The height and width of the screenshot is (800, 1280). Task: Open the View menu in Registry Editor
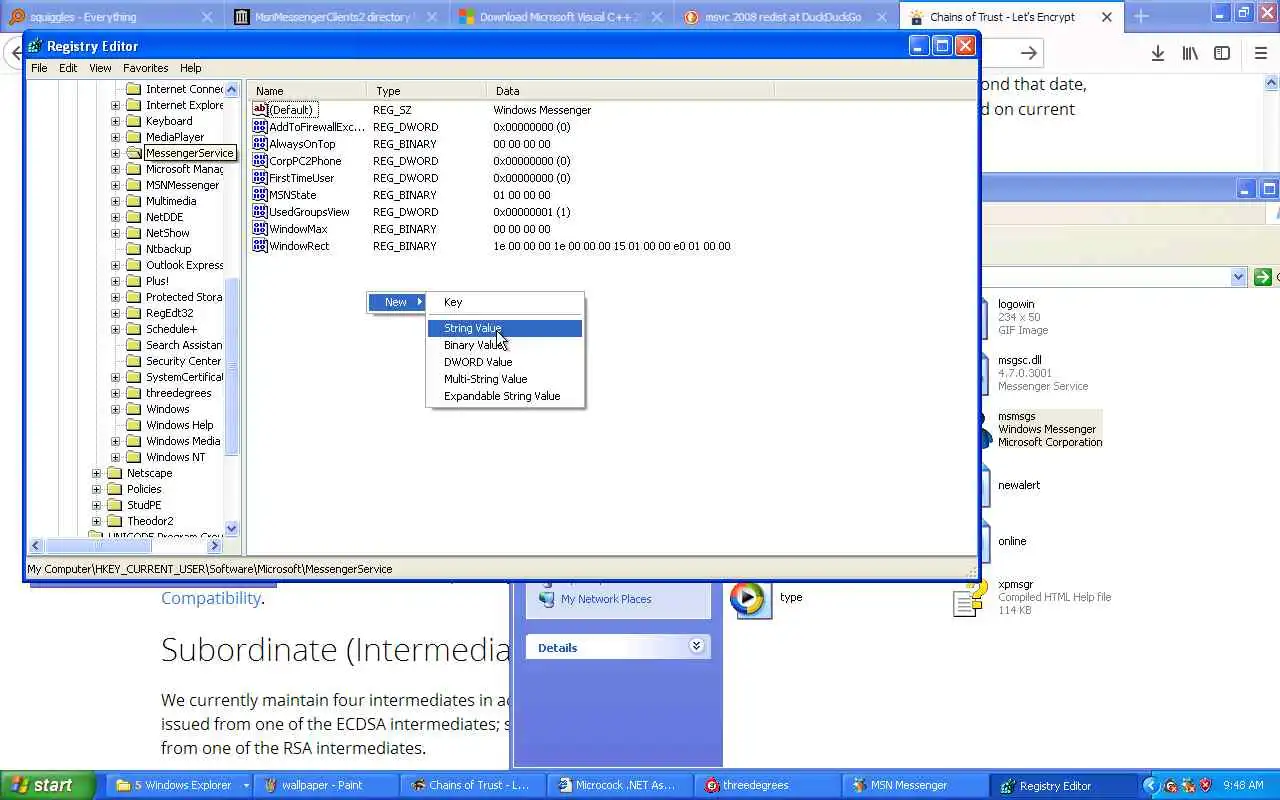tap(100, 68)
